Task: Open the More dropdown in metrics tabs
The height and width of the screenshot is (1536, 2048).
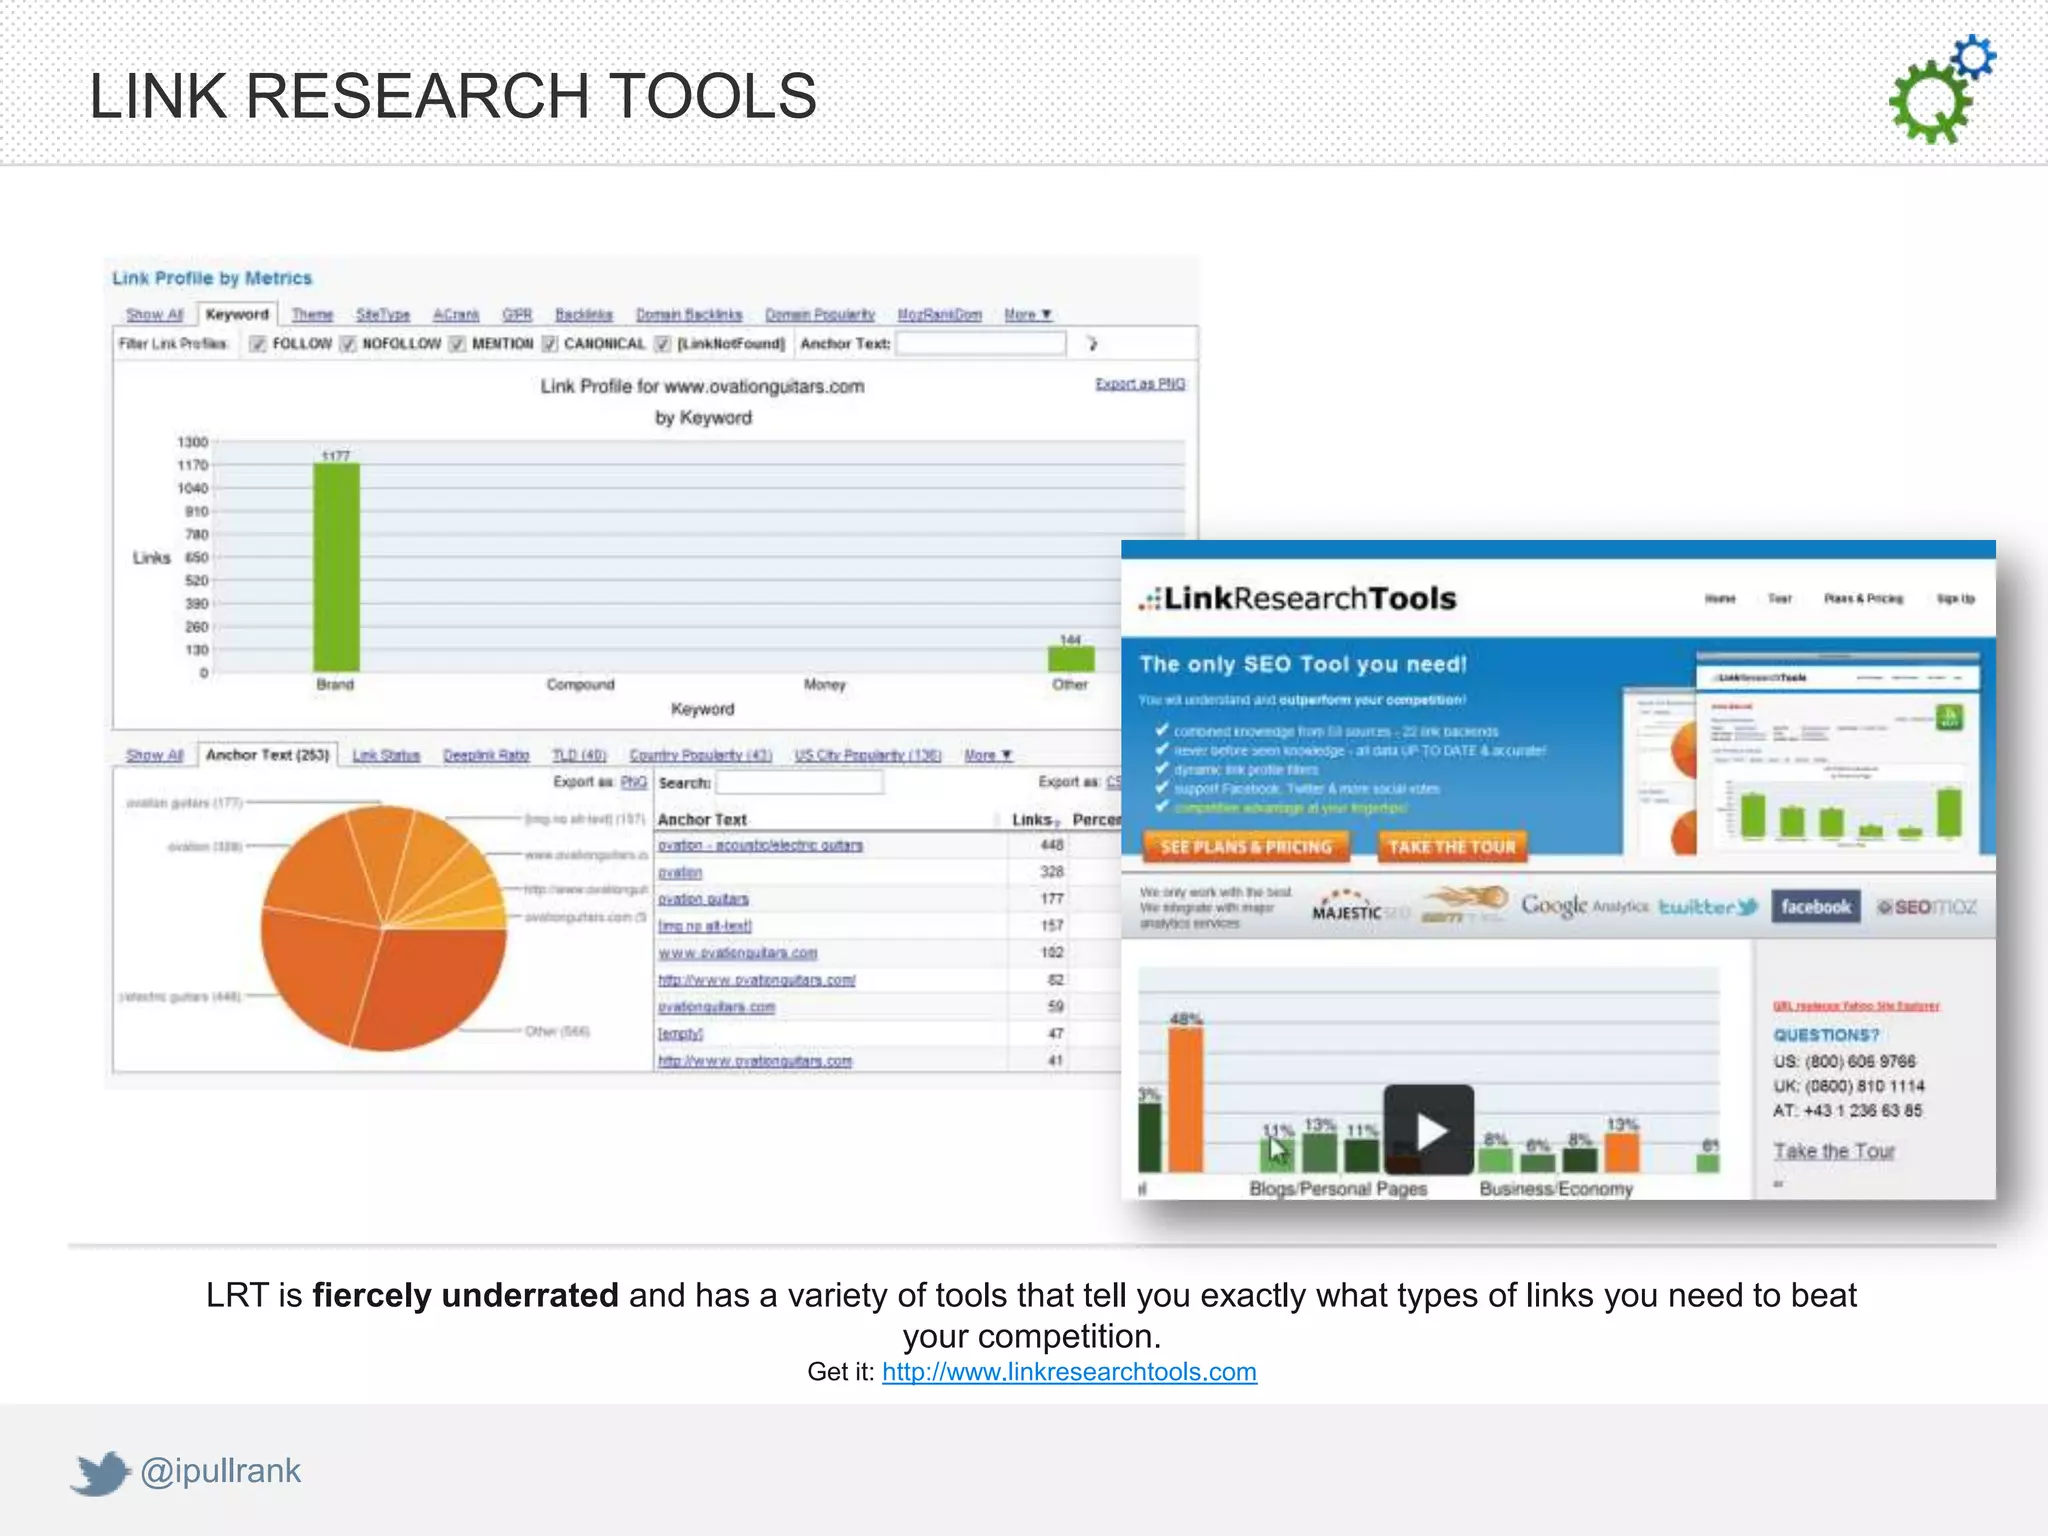Action: 1027,314
